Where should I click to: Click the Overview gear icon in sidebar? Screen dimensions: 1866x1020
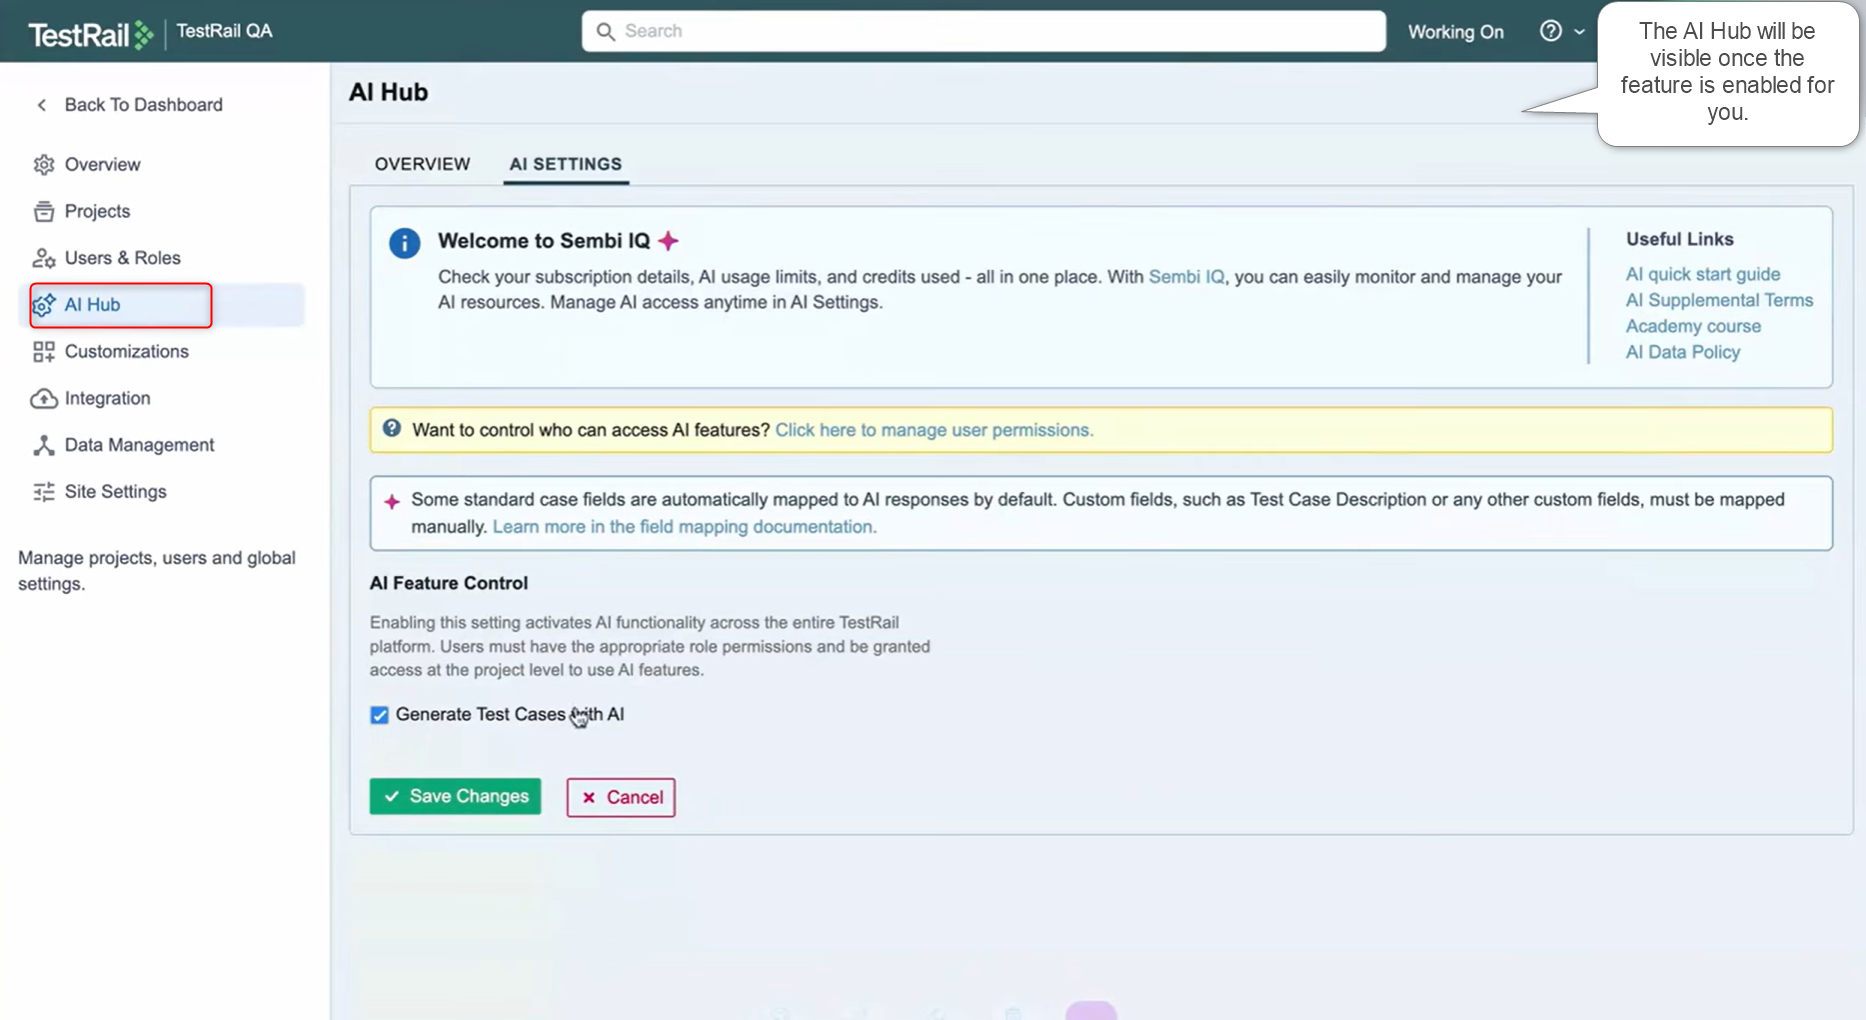point(44,165)
